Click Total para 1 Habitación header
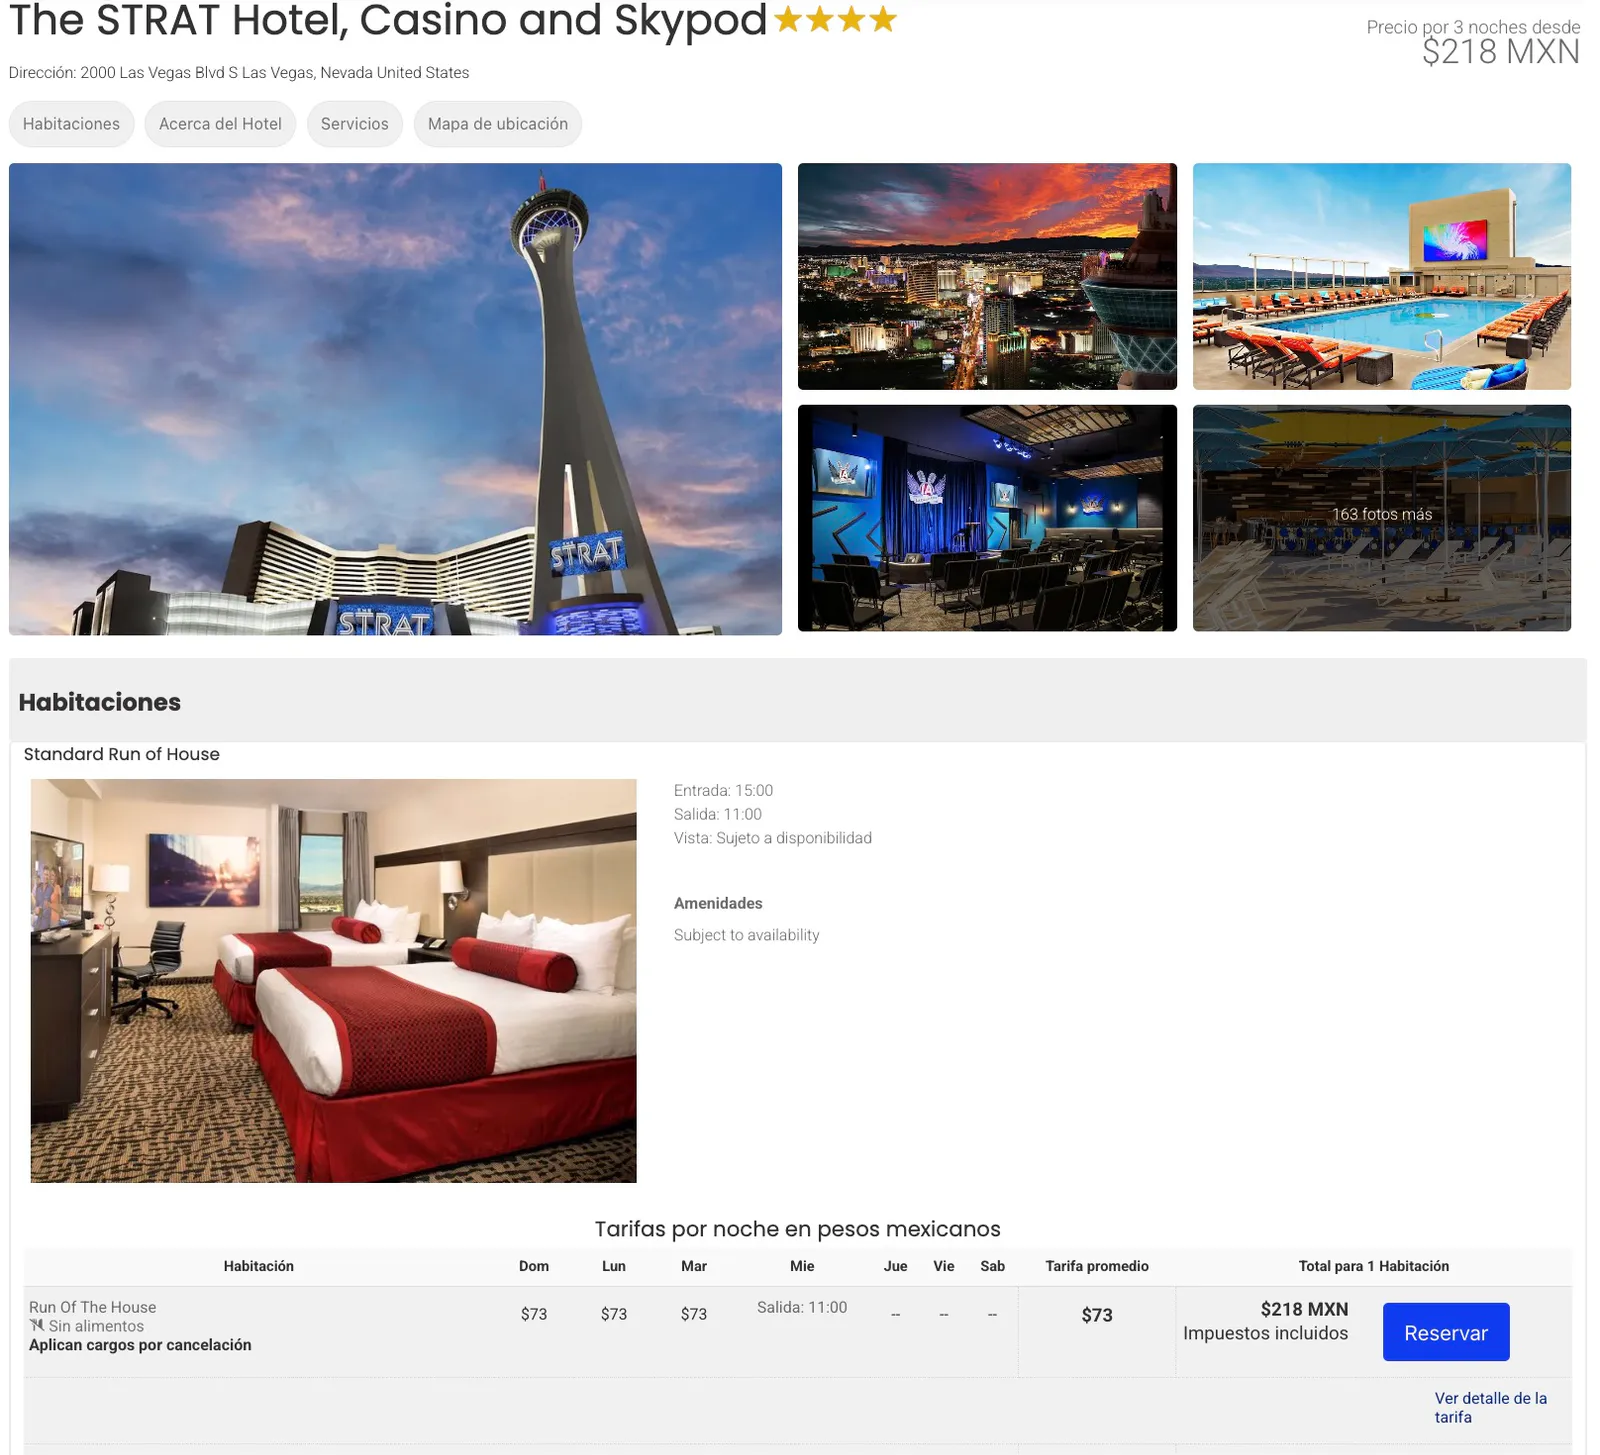Screen dimensions: 1600x1455 [x=1374, y=1266]
